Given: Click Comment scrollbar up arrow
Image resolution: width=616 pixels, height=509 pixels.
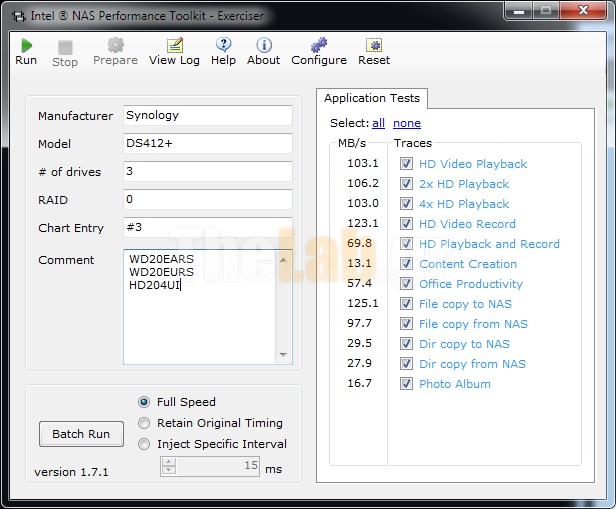Looking at the screenshot, I should click(x=283, y=260).
